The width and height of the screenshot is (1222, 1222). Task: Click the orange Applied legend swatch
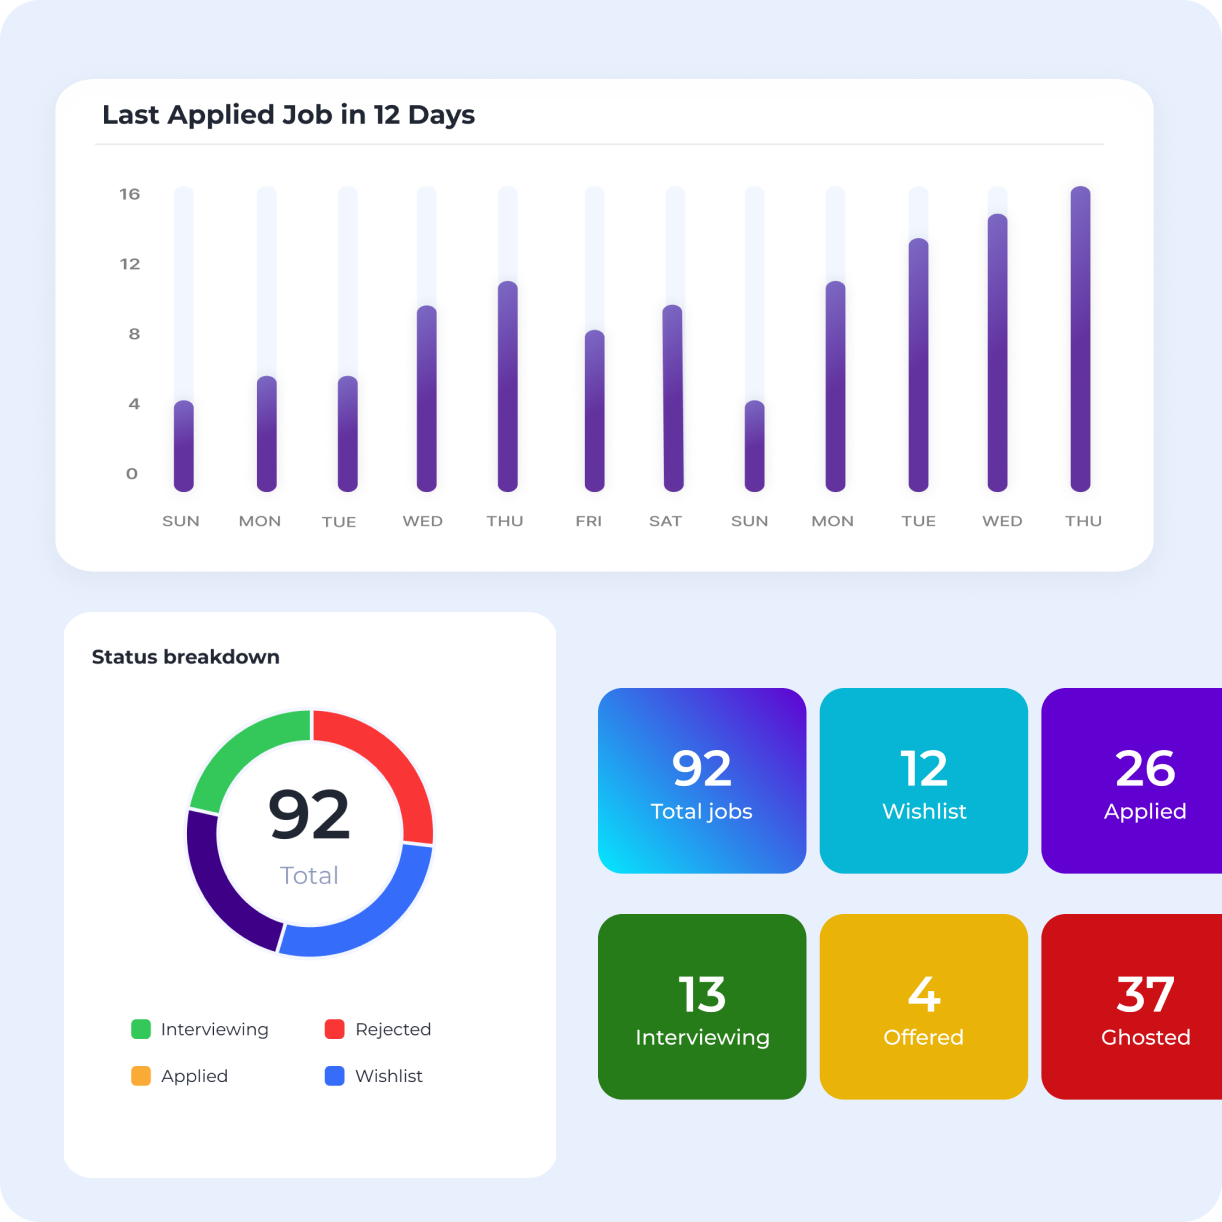click(141, 1076)
